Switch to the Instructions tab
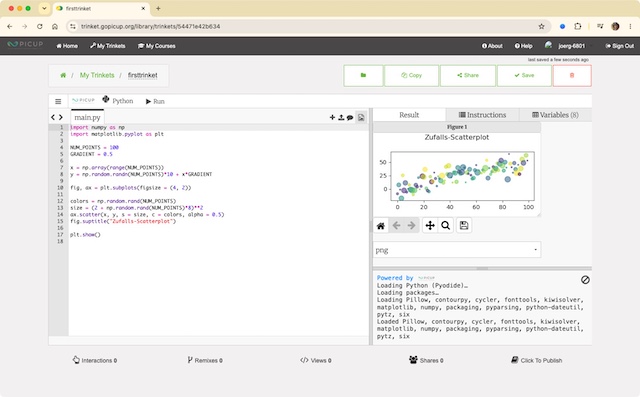 coord(482,115)
